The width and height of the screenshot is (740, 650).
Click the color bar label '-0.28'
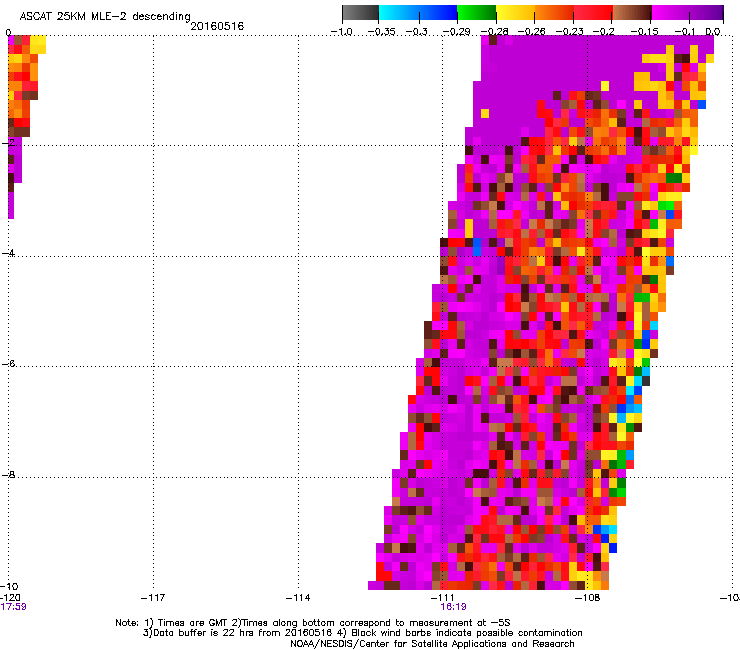tap(495, 32)
